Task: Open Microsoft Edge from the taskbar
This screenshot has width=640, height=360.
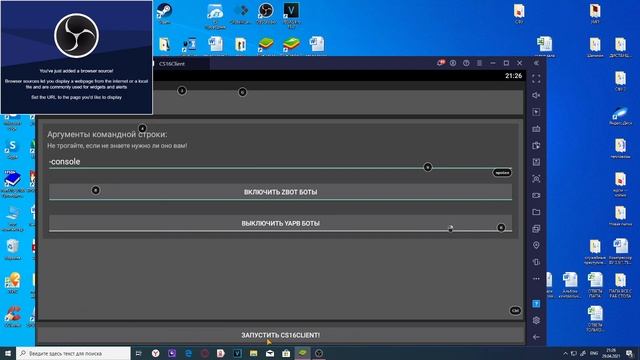Action: pos(188,353)
